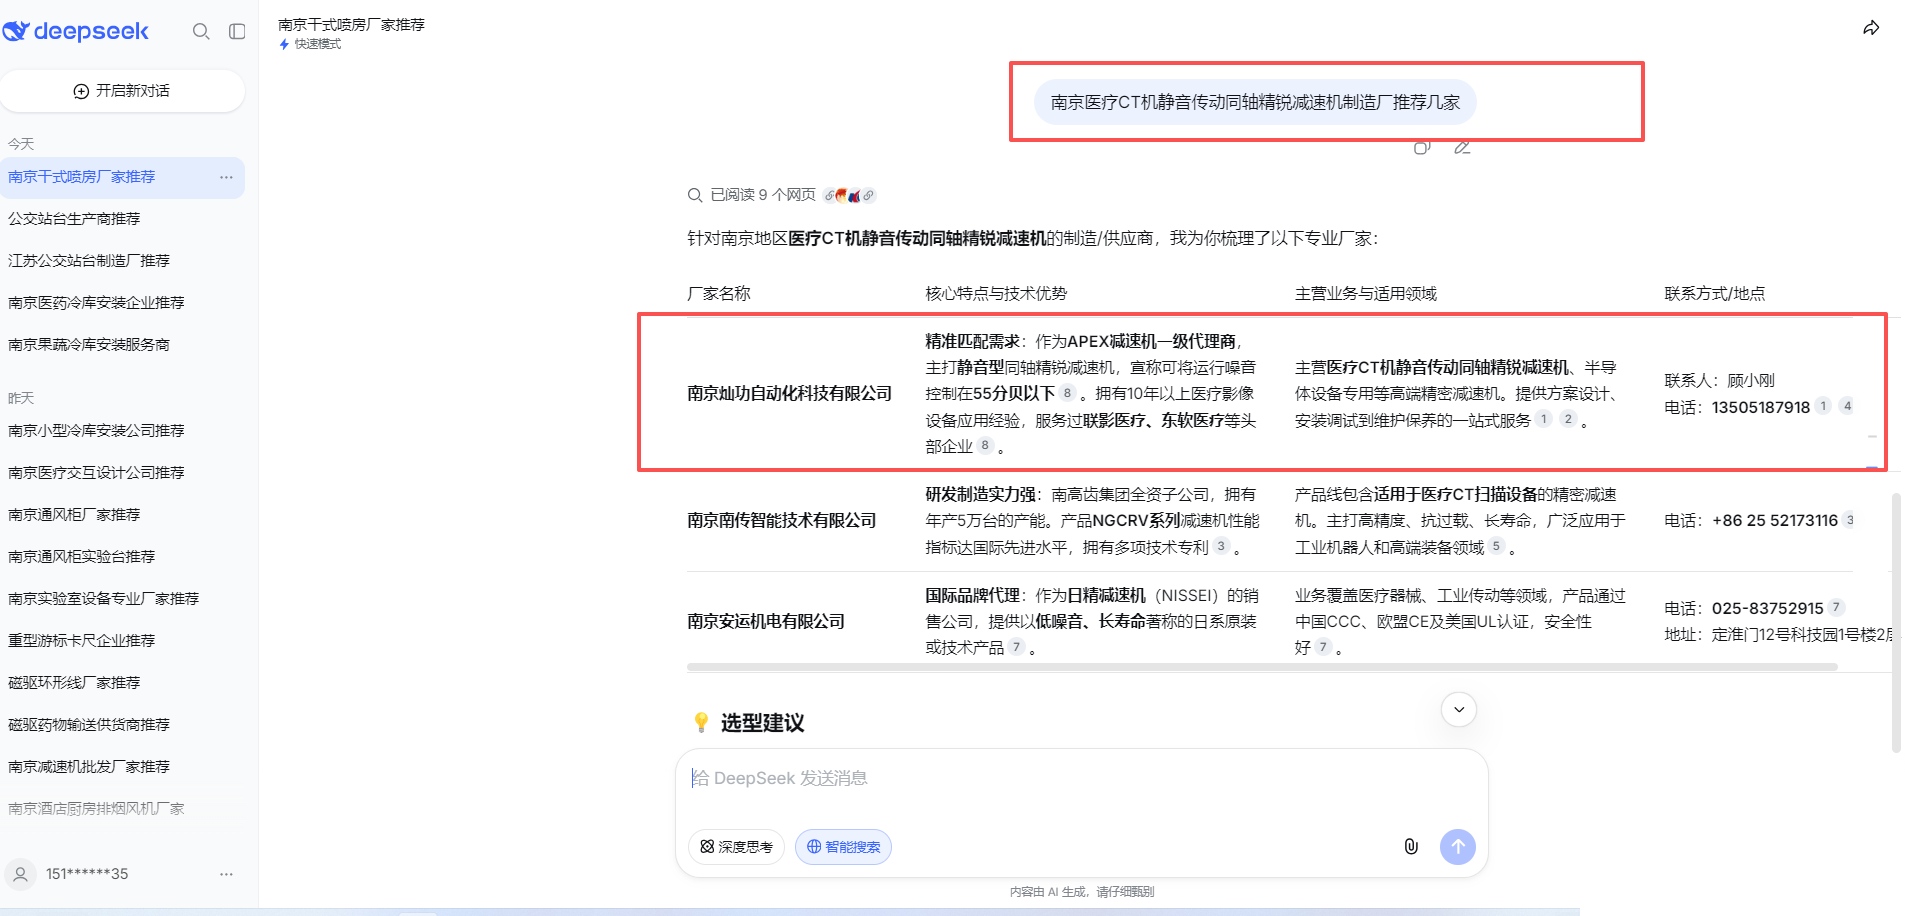Click the phone number 13505187918

pos(1761,407)
